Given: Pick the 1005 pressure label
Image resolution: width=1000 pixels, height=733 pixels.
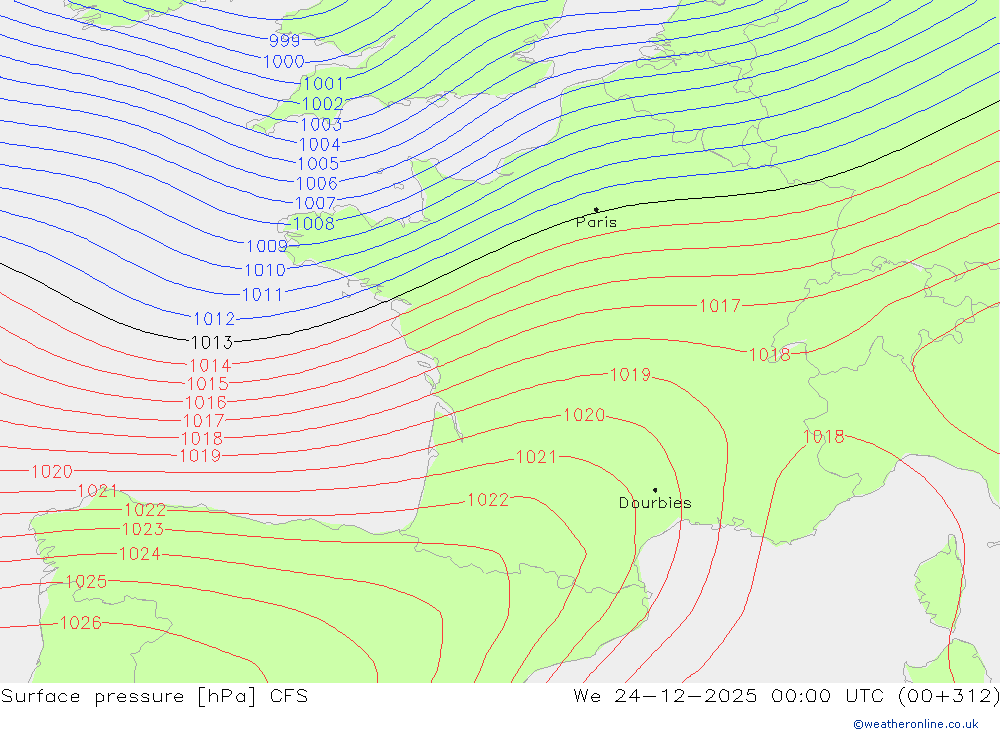Looking at the screenshot, I should [318, 164].
